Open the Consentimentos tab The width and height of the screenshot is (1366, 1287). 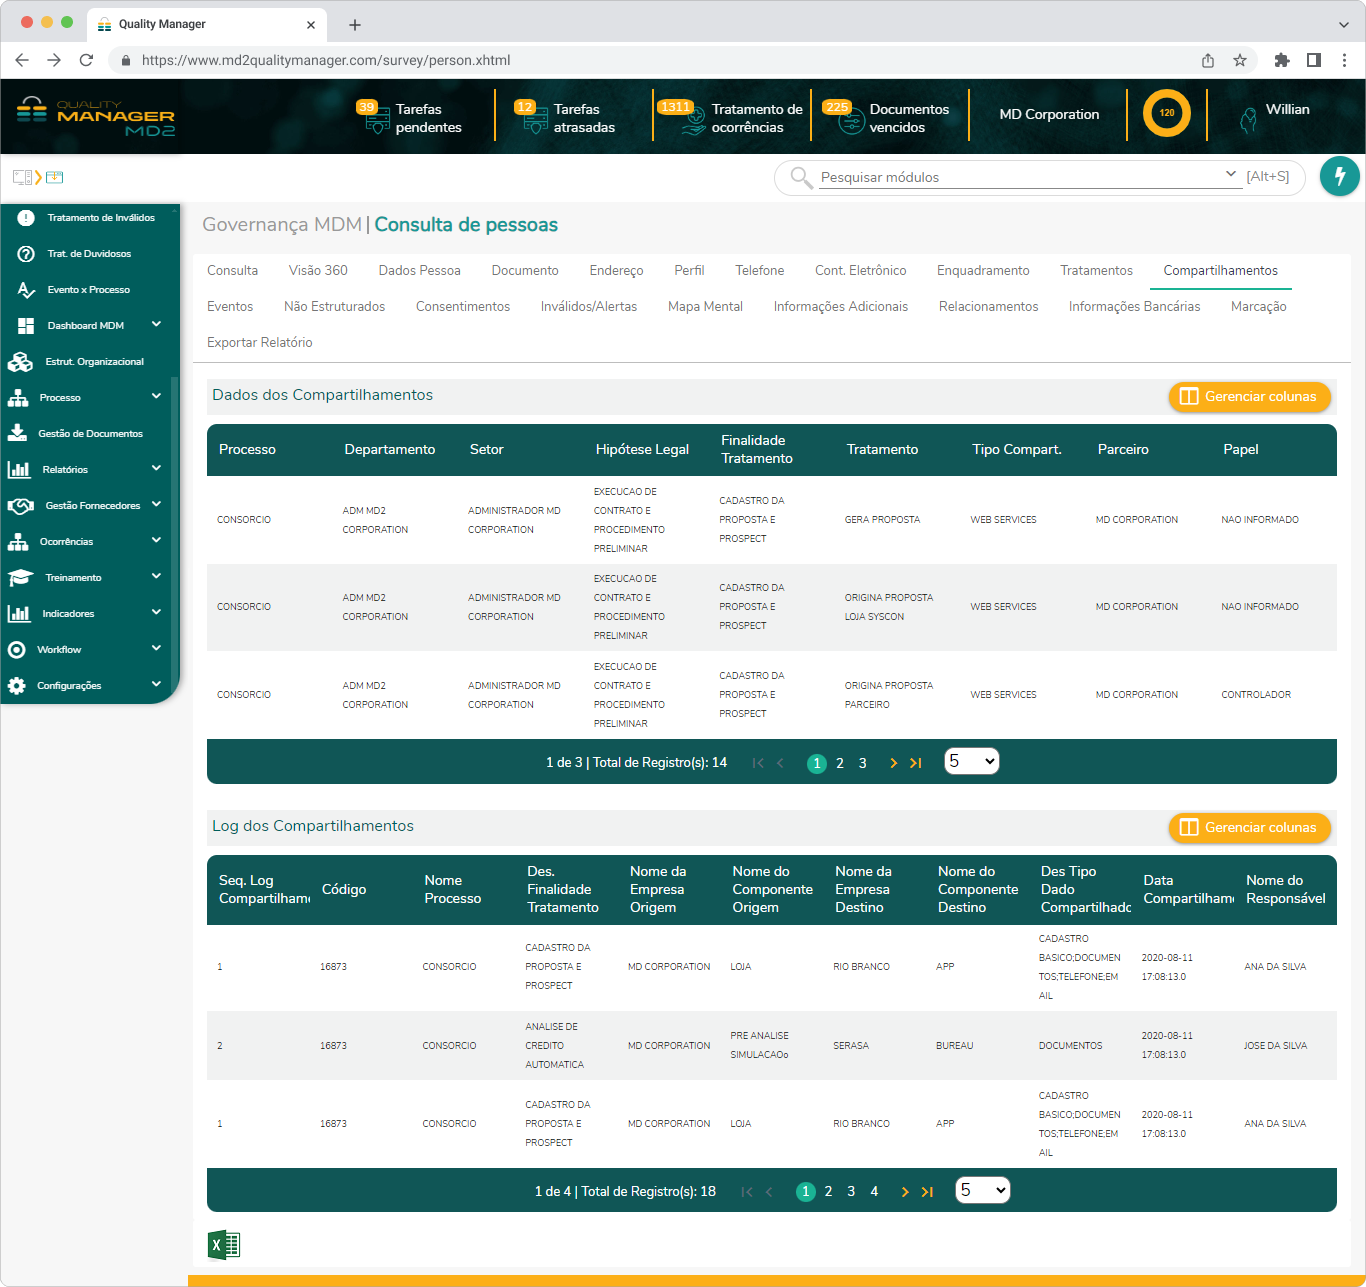tap(462, 306)
